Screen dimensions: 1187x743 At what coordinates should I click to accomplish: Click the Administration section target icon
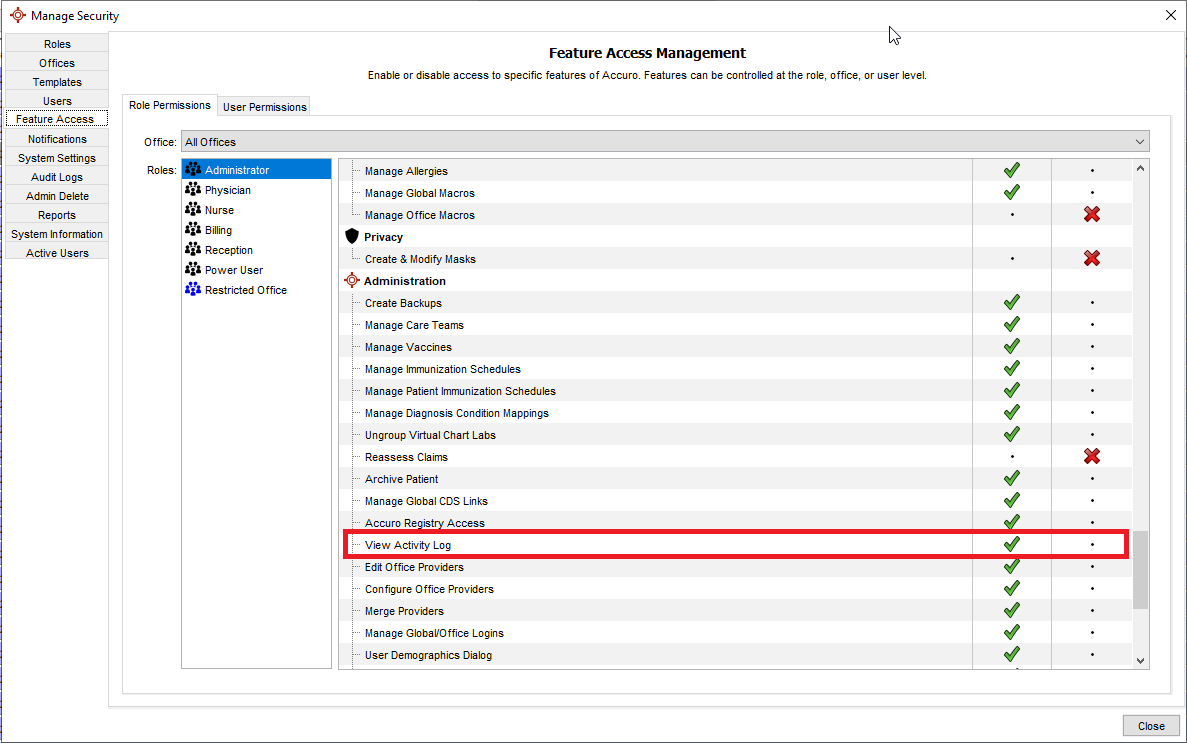[351, 281]
